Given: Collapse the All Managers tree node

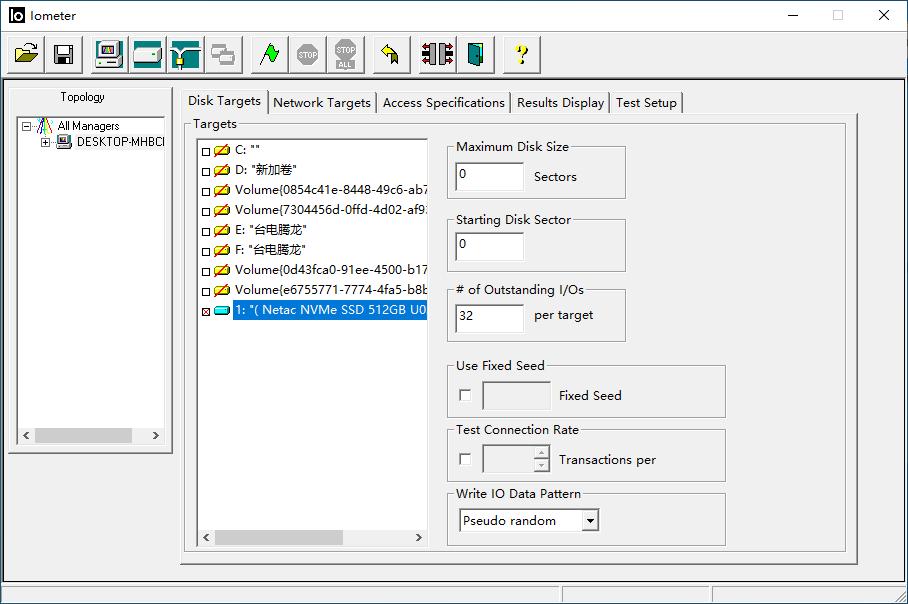Looking at the screenshot, I should 26,126.
